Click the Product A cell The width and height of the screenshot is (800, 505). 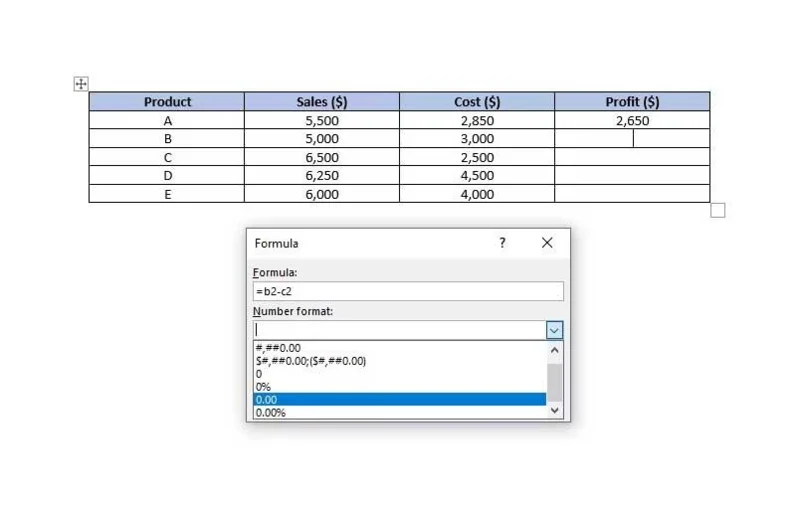(x=167, y=120)
